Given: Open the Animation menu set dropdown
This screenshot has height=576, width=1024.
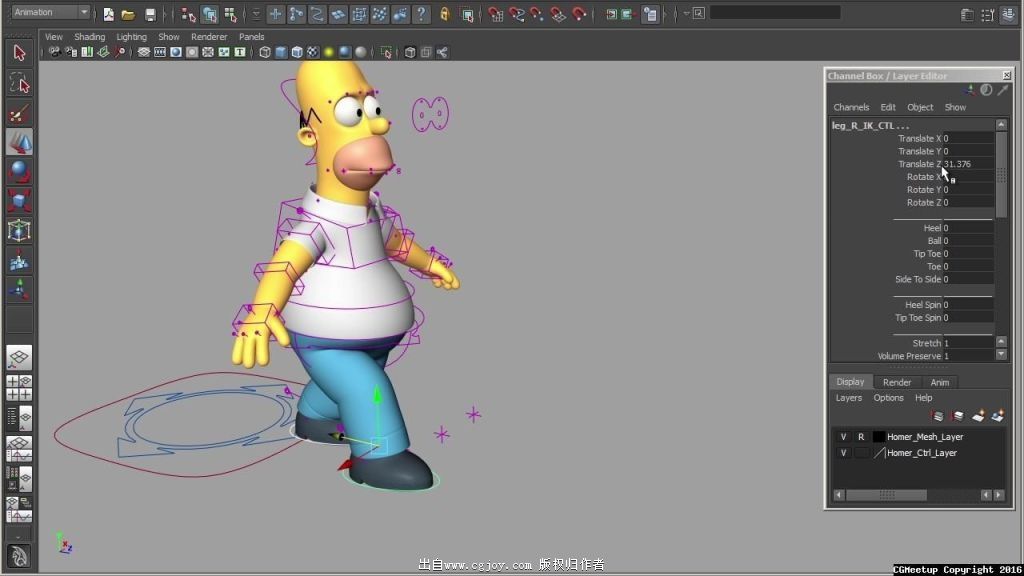Looking at the screenshot, I should [x=50, y=12].
